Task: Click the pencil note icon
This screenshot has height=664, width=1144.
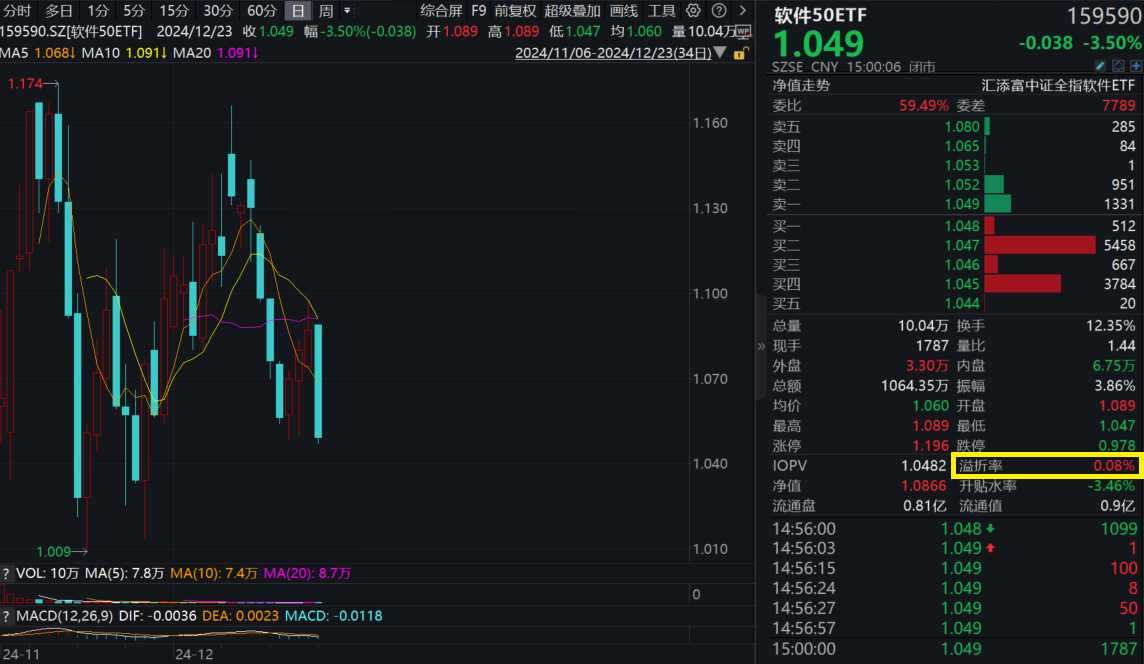Action: [x=1101, y=66]
